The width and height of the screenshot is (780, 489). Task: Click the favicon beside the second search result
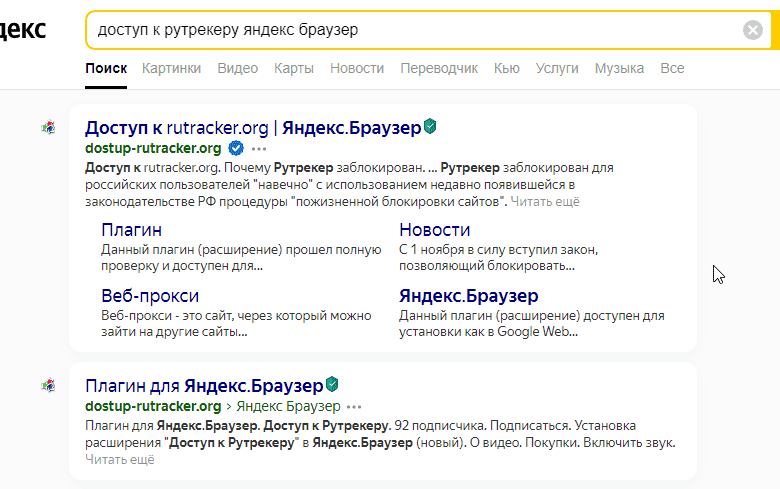[x=48, y=385]
